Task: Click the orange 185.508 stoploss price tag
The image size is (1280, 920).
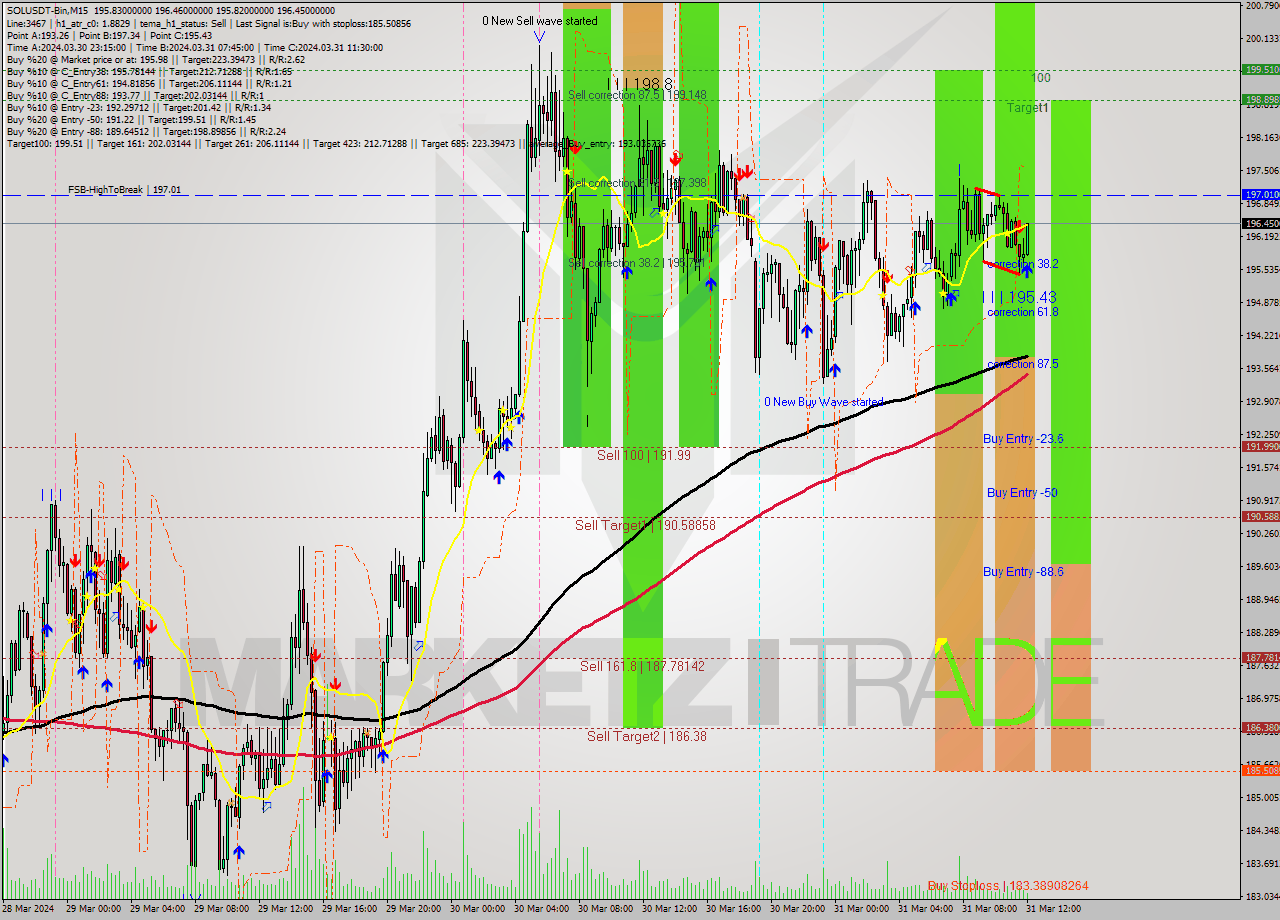Action: (1261, 770)
